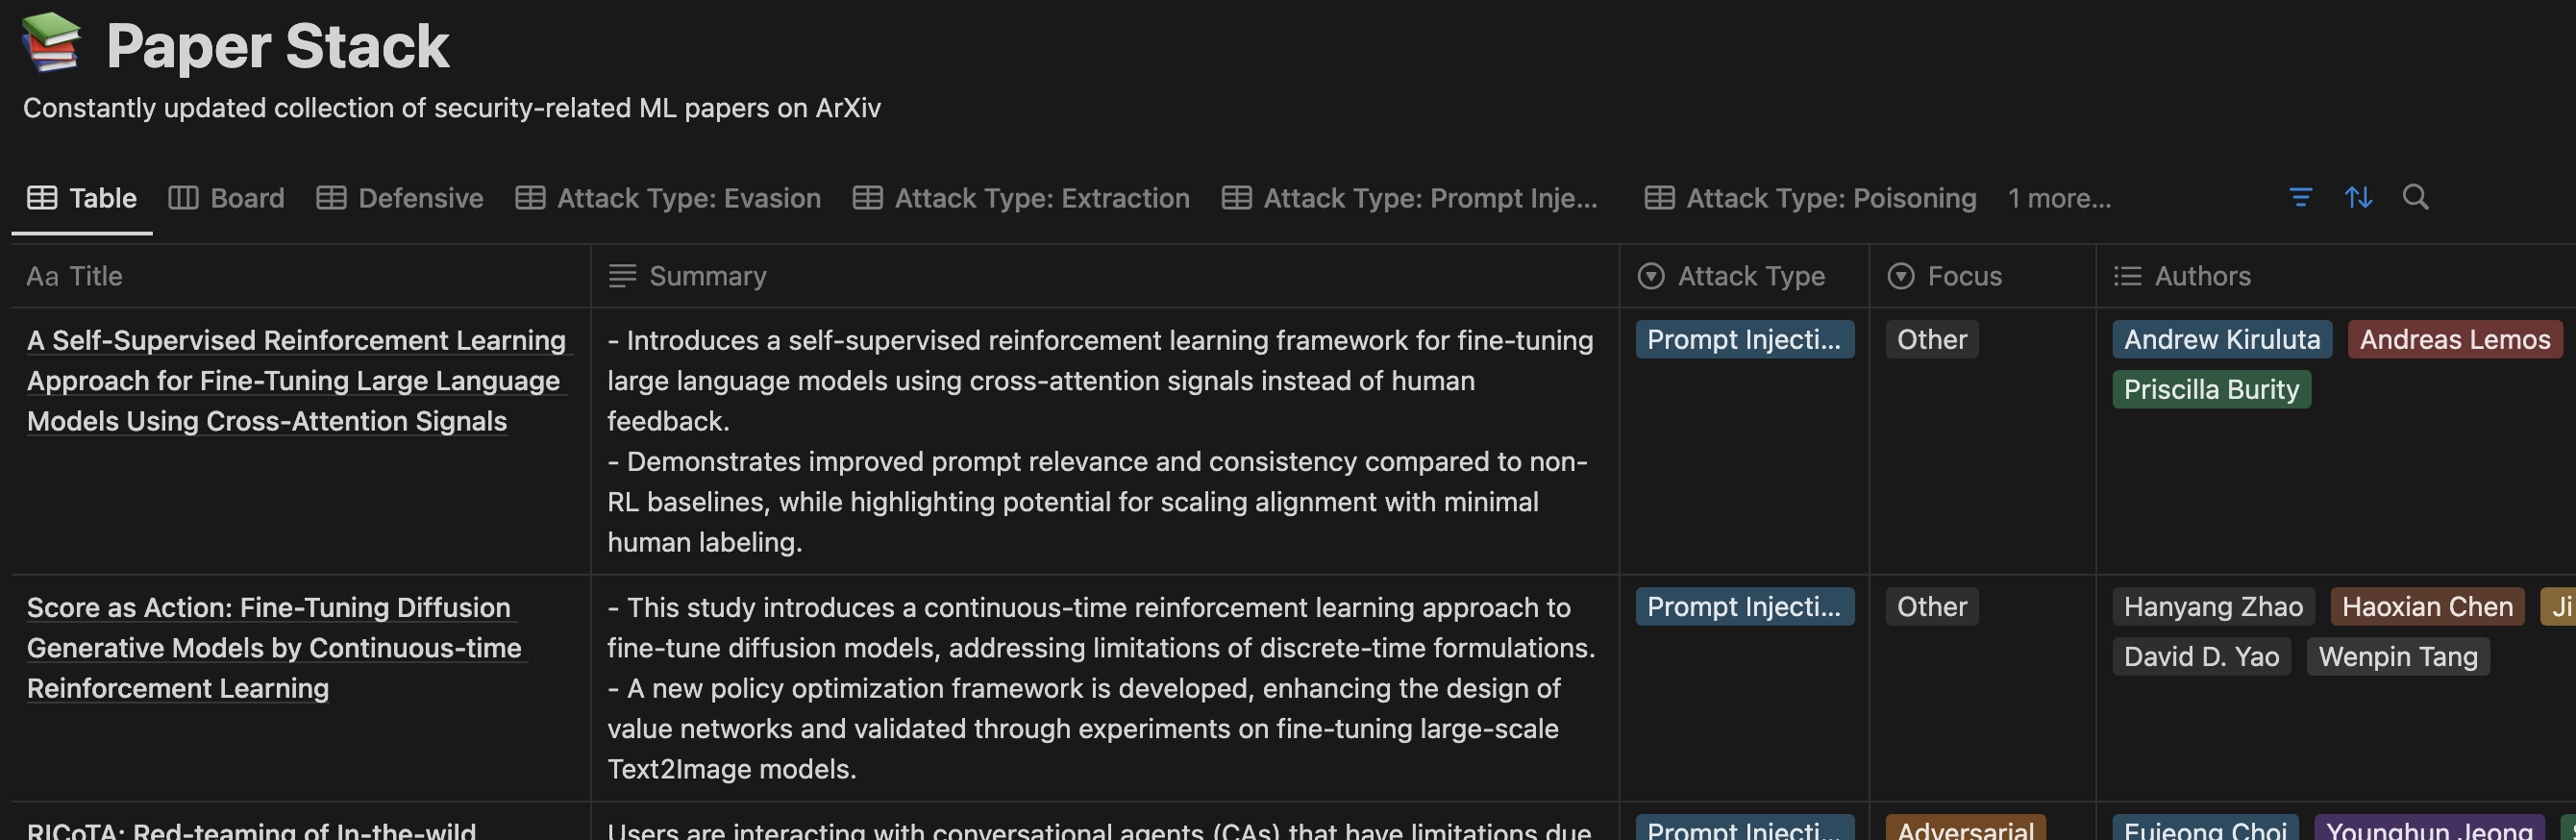Switch to the Board view tab
The image size is (2576, 840).
pos(227,198)
